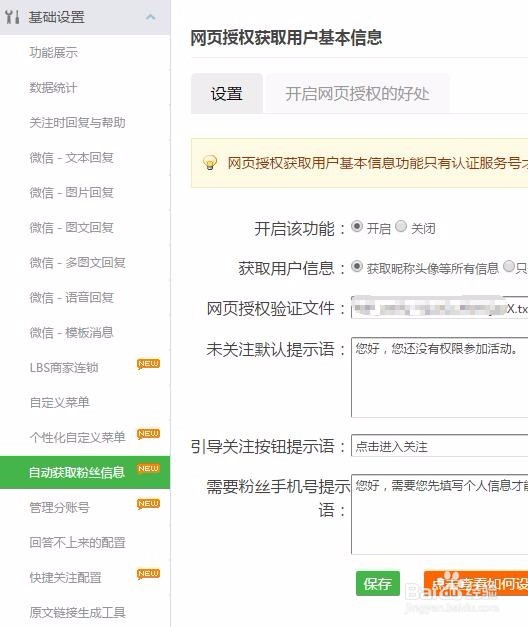The image size is (528, 627).
Task: Click NEW badge next to 快捷关注配置
Action: click(x=148, y=573)
